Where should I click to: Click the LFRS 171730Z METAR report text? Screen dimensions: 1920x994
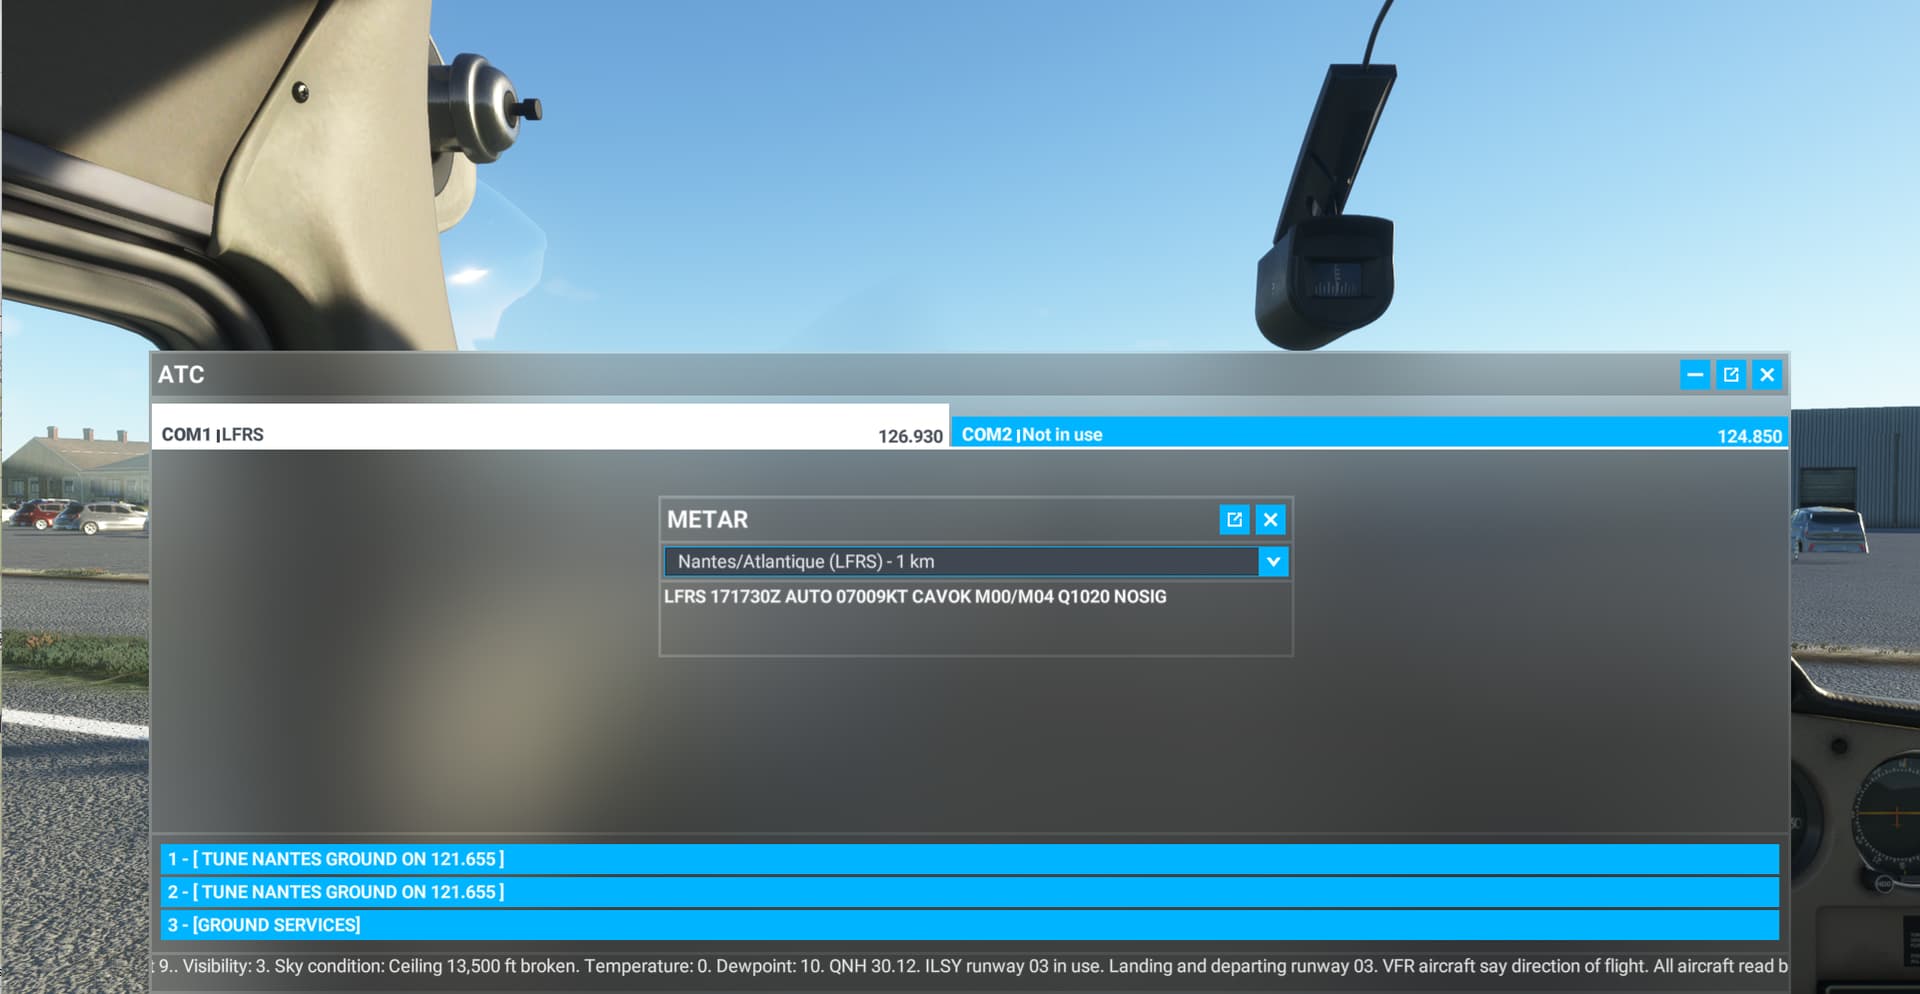pyautogui.click(x=915, y=597)
